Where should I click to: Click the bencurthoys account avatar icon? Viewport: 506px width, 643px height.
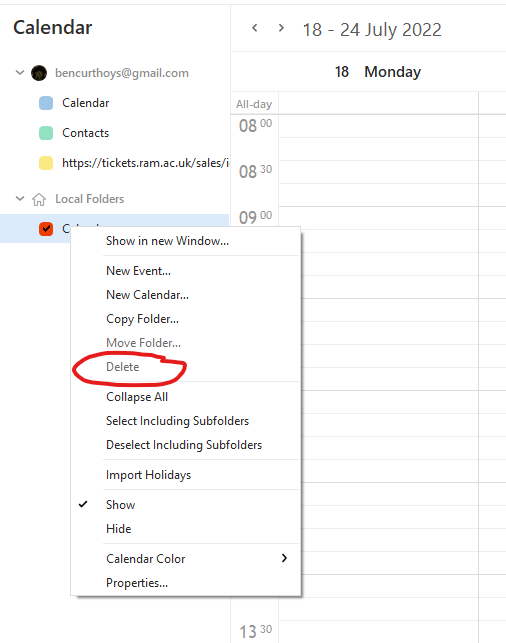click(x=39, y=73)
